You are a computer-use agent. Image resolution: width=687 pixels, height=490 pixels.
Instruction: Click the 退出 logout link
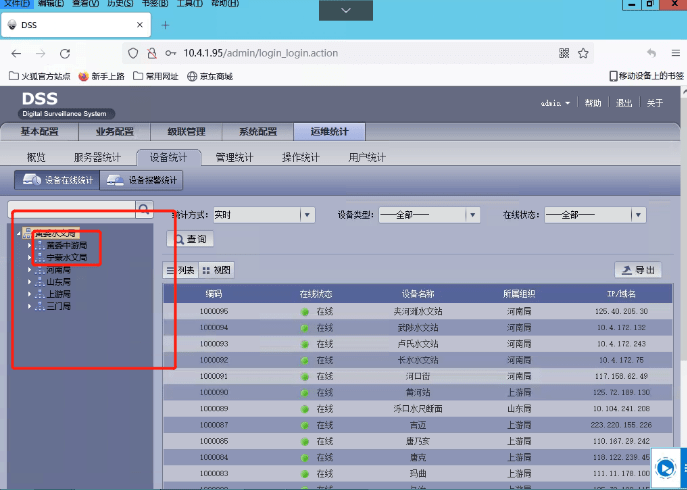point(624,103)
